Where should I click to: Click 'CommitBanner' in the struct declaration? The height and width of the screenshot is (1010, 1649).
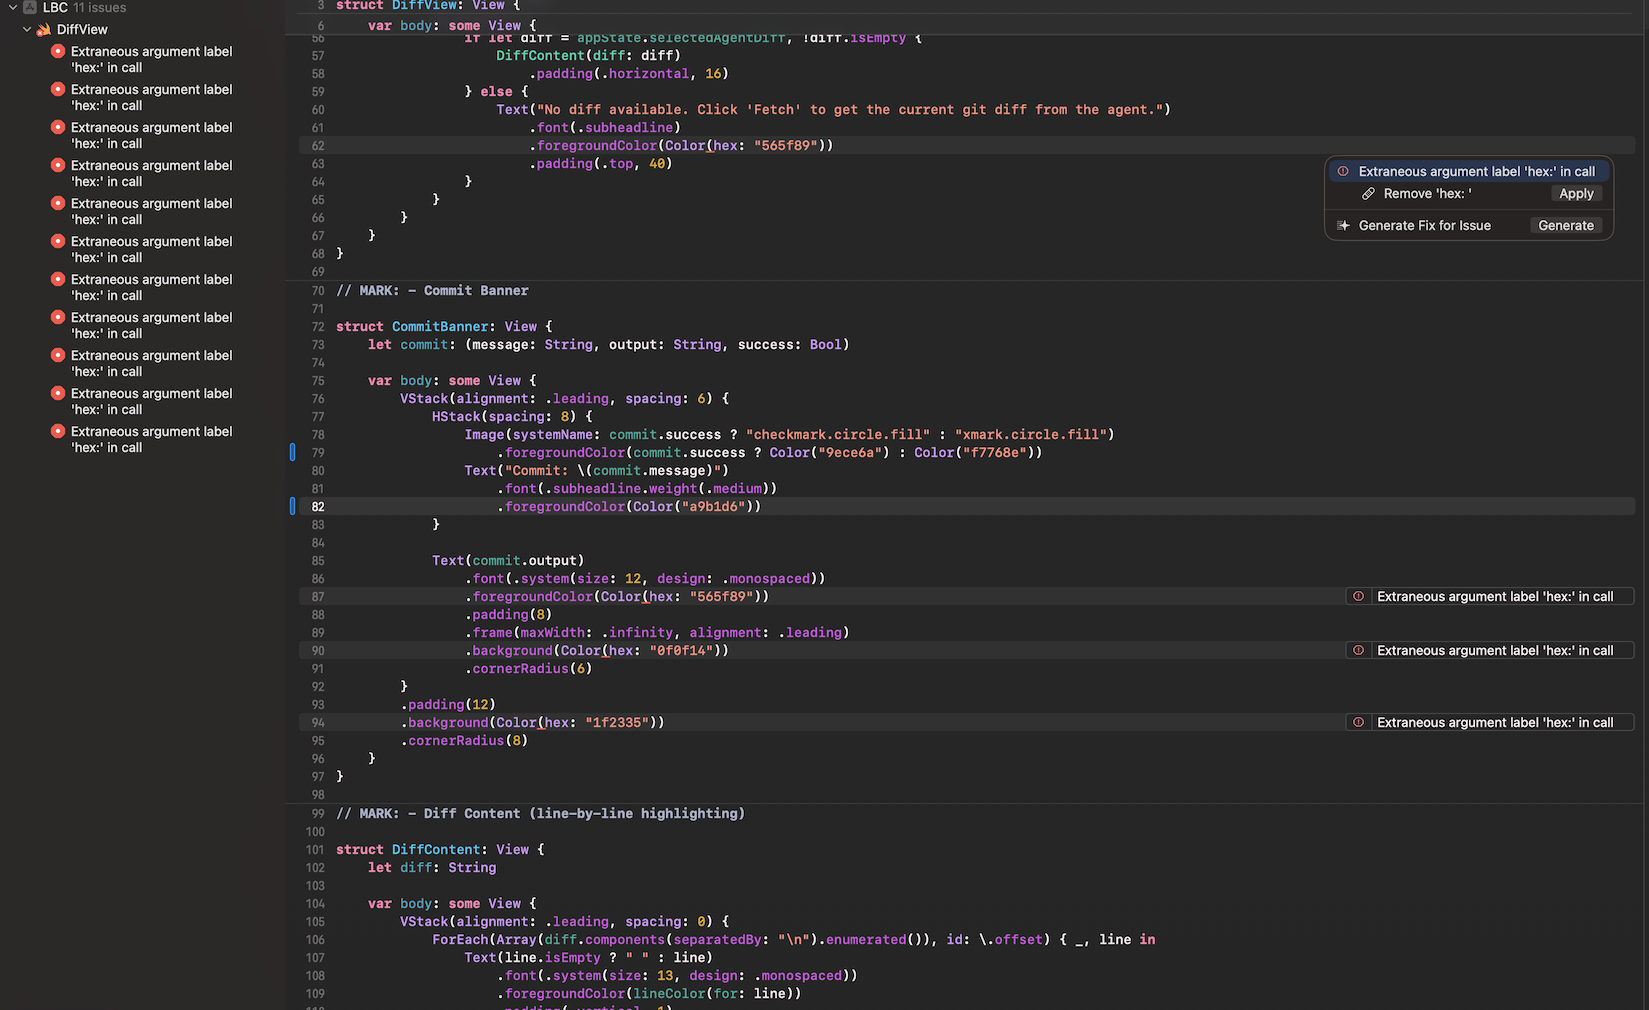[440, 327]
